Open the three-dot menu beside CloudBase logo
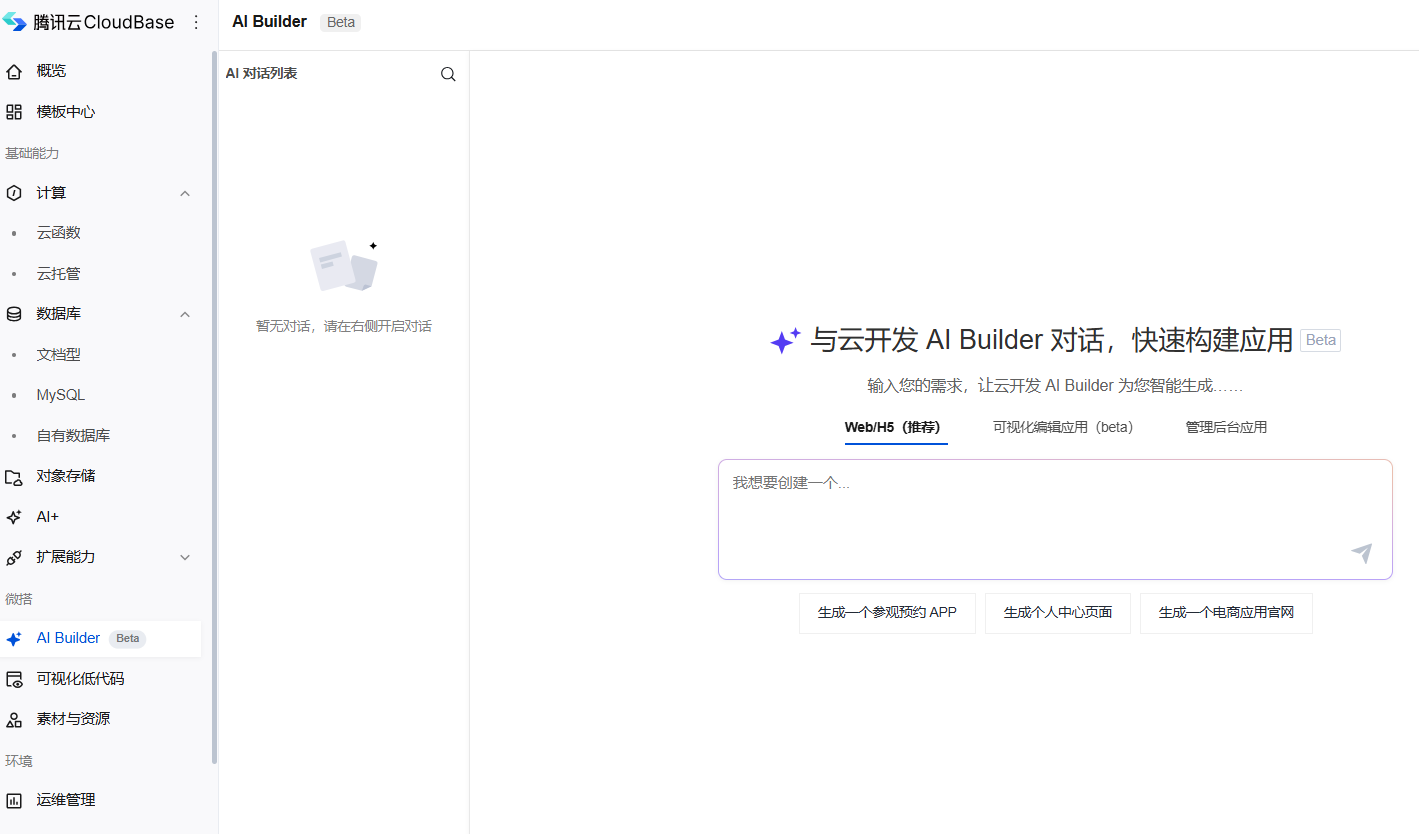The width and height of the screenshot is (1419, 834). pyautogui.click(x=196, y=21)
